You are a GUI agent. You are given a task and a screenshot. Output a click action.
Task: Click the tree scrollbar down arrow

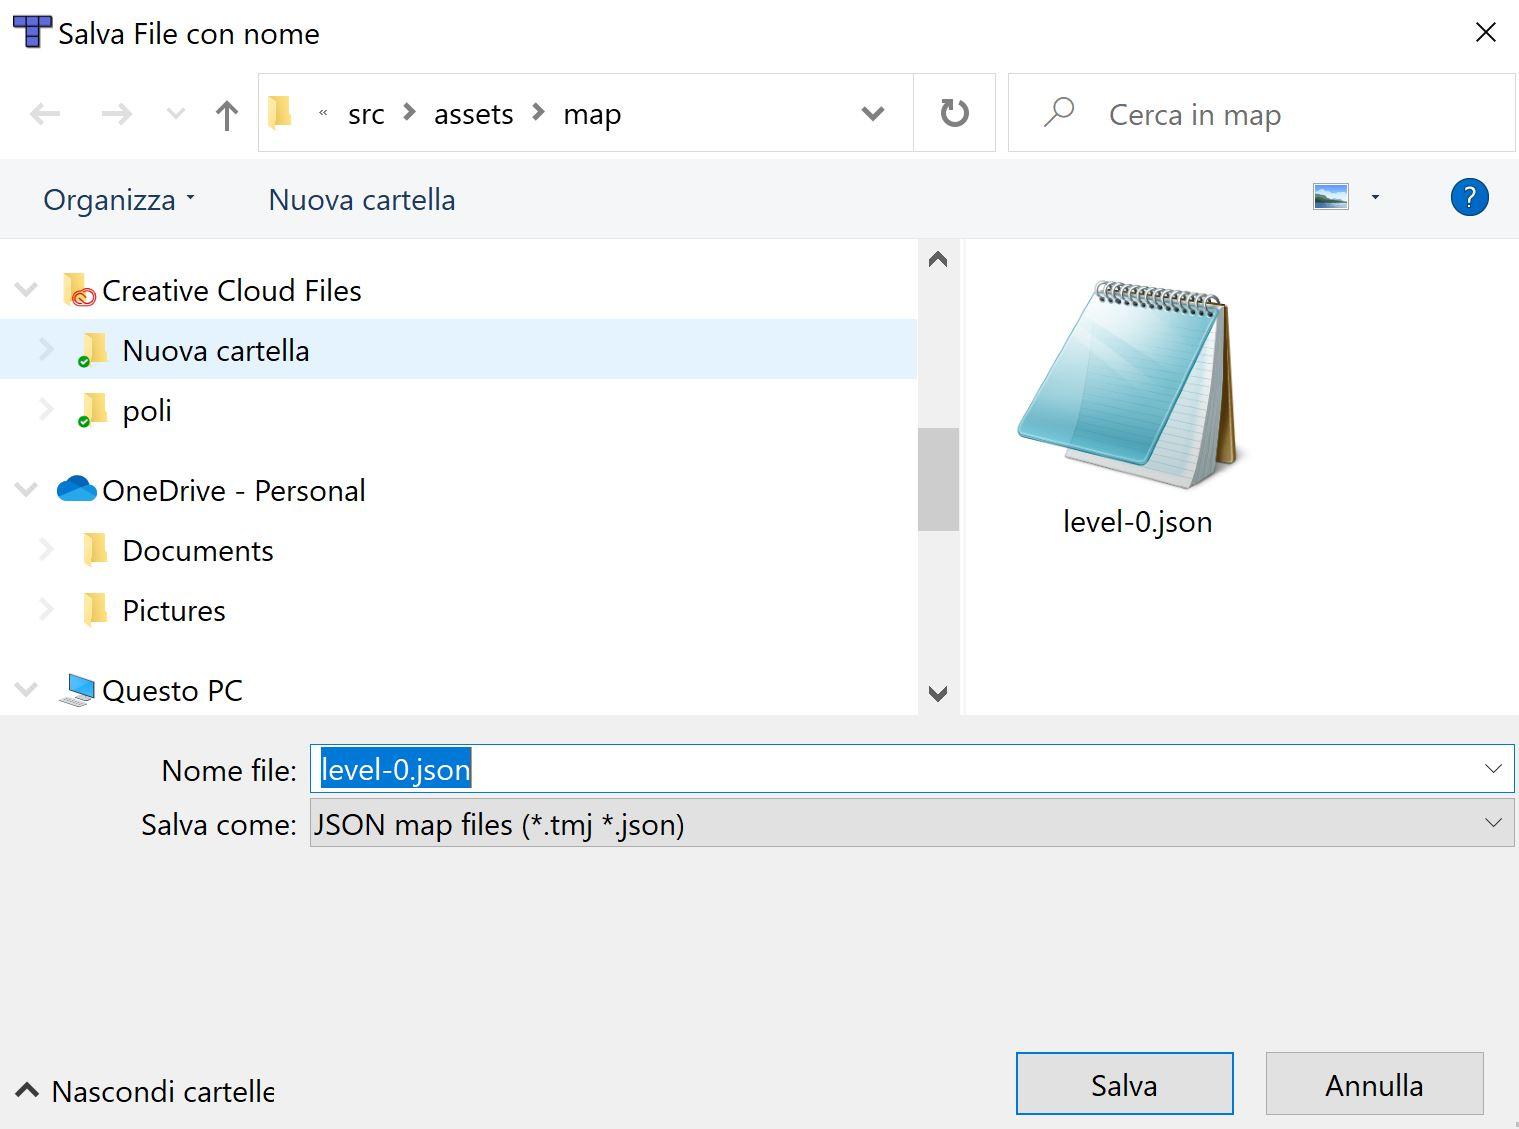click(x=938, y=694)
